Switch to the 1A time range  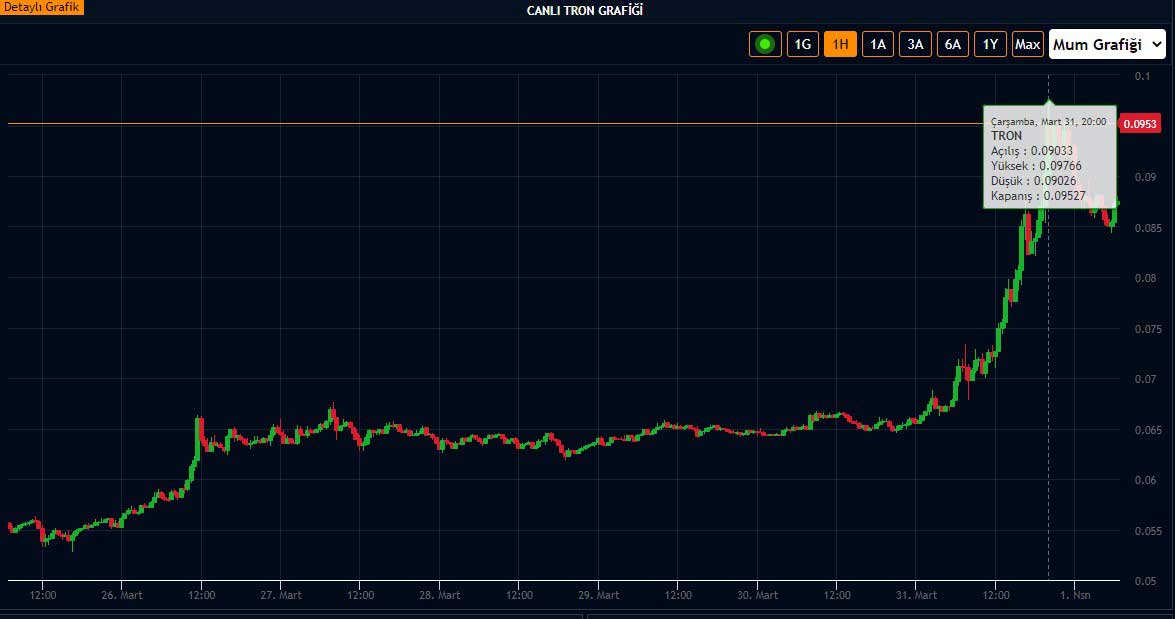click(878, 44)
